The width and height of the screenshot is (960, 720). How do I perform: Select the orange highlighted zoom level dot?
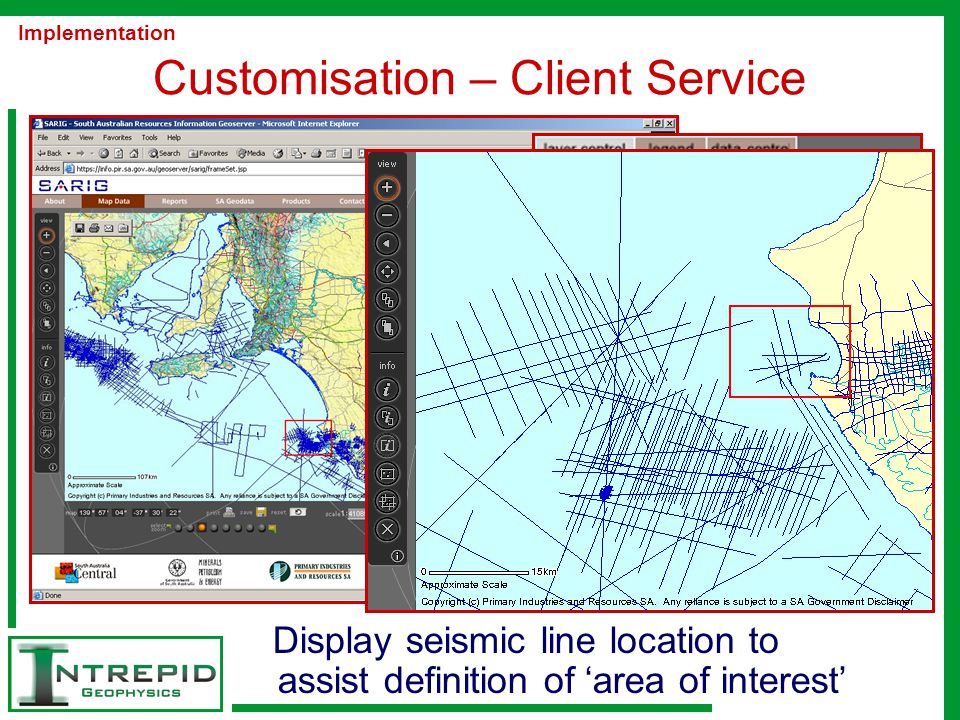[x=202, y=528]
